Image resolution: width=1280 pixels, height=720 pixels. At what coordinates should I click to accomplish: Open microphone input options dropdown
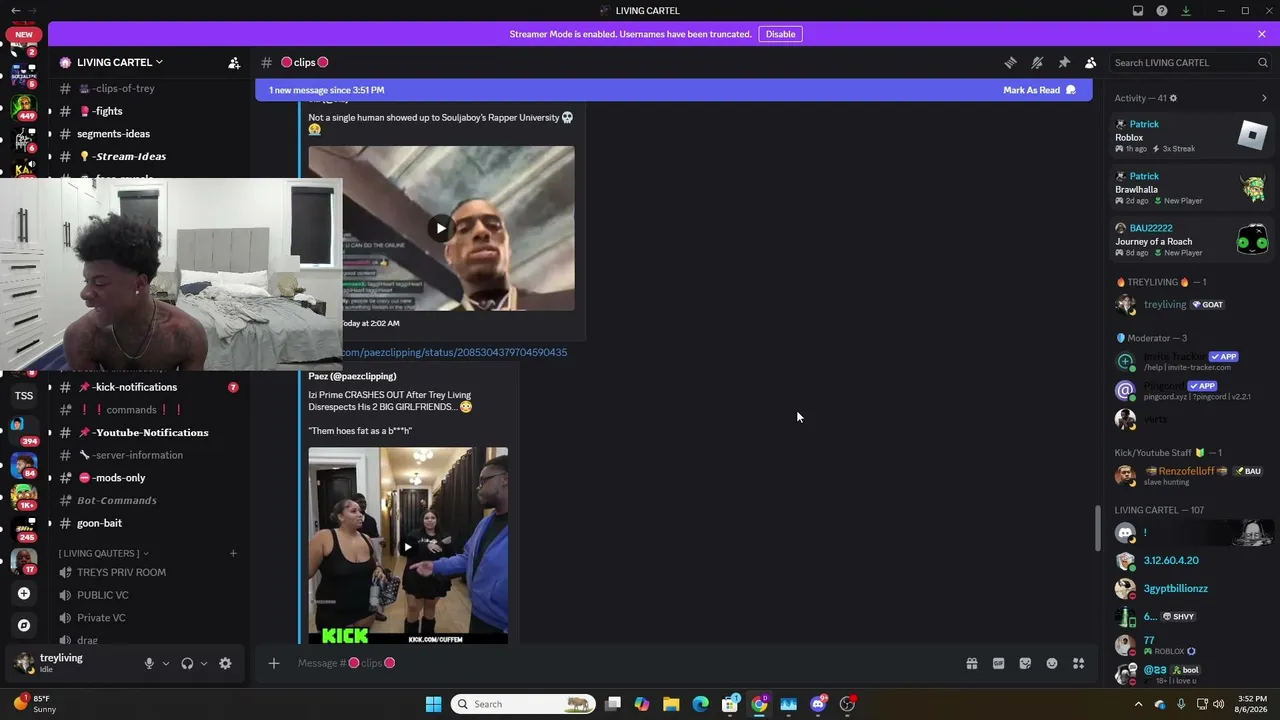coord(166,663)
